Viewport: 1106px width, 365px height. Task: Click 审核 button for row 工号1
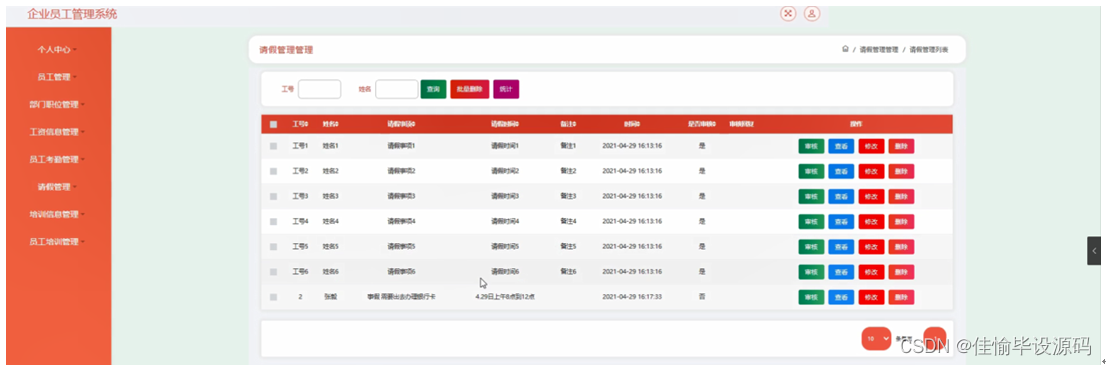pyautogui.click(x=811, y=146)
